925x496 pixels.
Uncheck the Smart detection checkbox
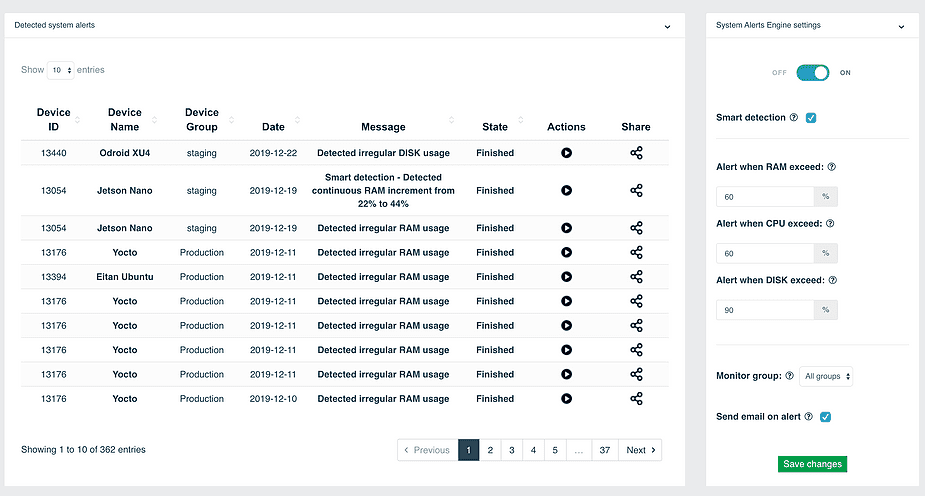pyautogui.click(x=811, y=118)
